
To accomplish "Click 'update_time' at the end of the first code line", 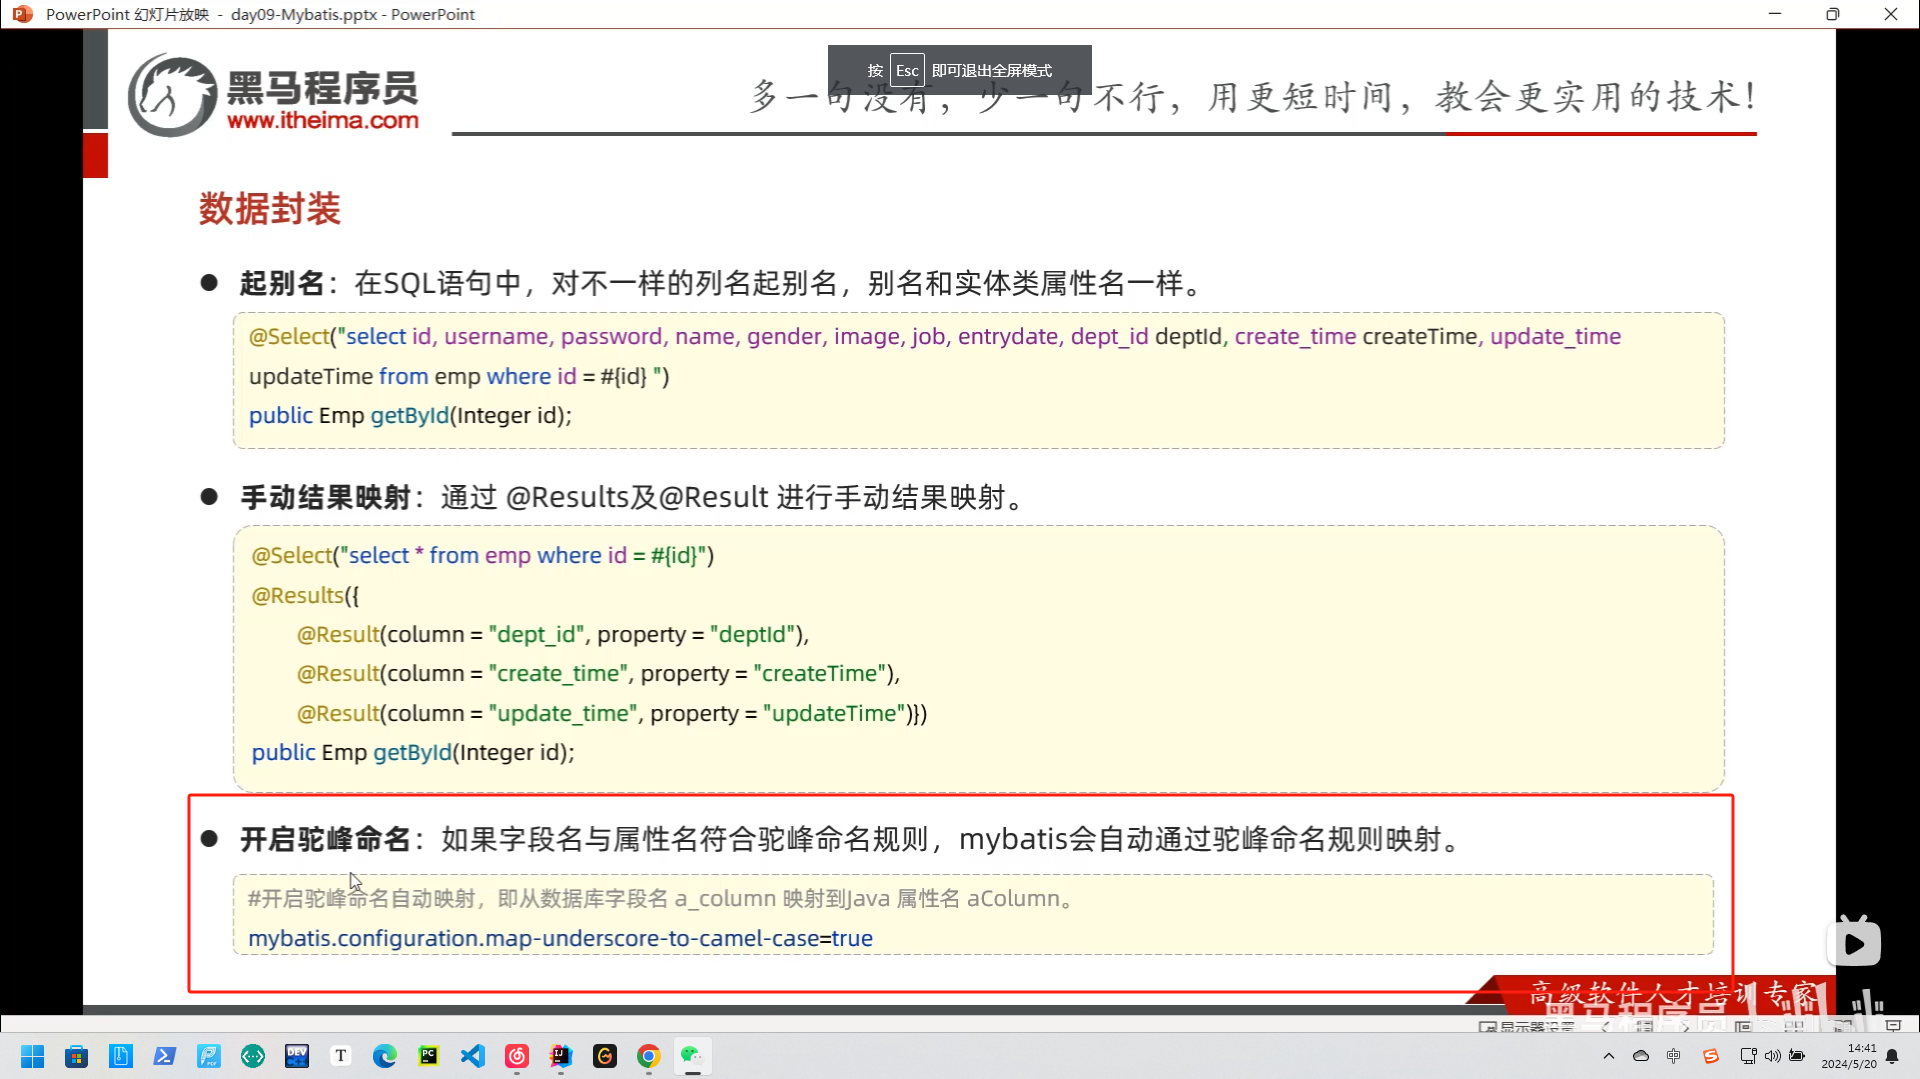I will click(x=1555, y=337).
